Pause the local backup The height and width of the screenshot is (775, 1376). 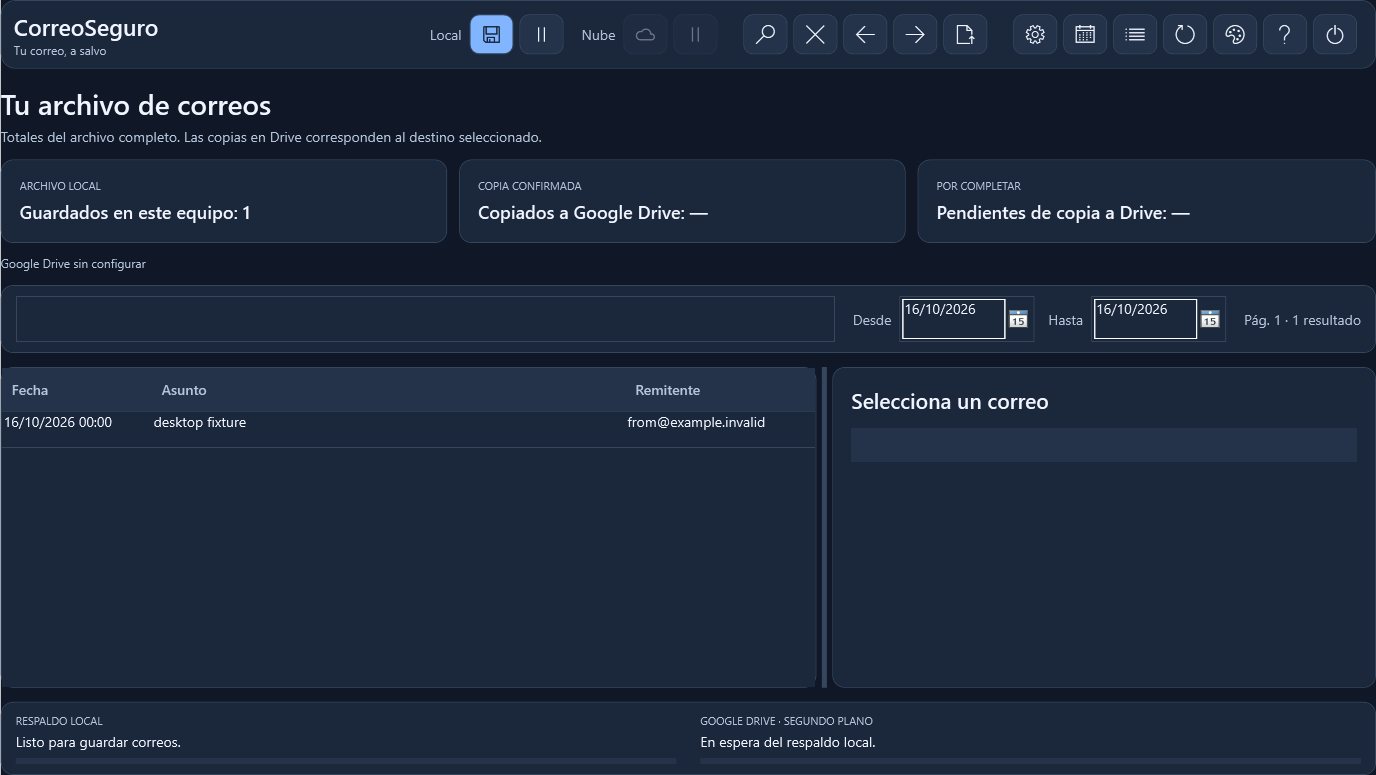coord(541,35)
